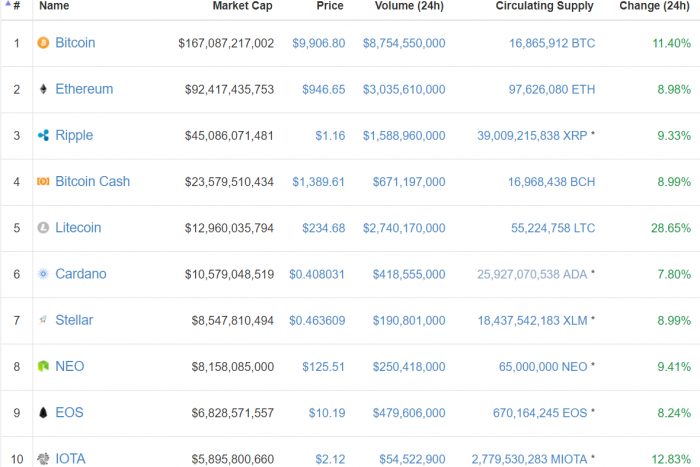Click the NEO logo icon
Viewport: 700px width, 467px height.
(x=43, y=366)
